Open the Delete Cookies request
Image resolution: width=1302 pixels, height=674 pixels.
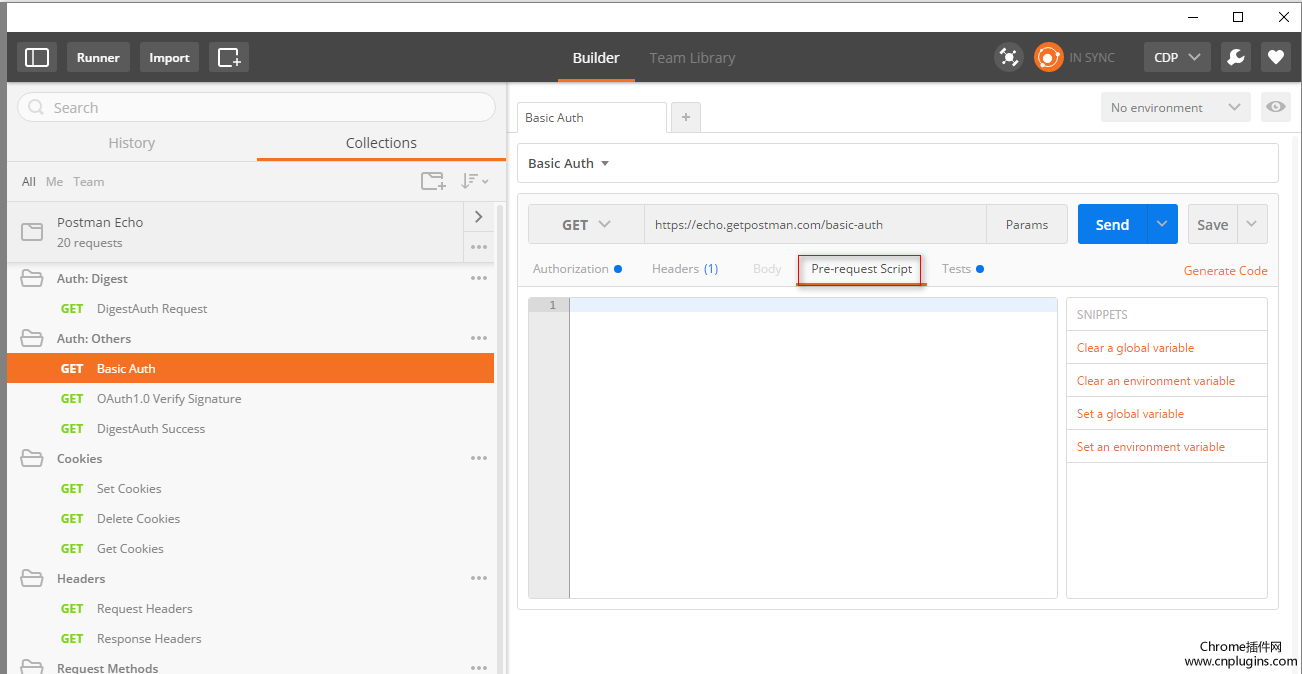250,518
